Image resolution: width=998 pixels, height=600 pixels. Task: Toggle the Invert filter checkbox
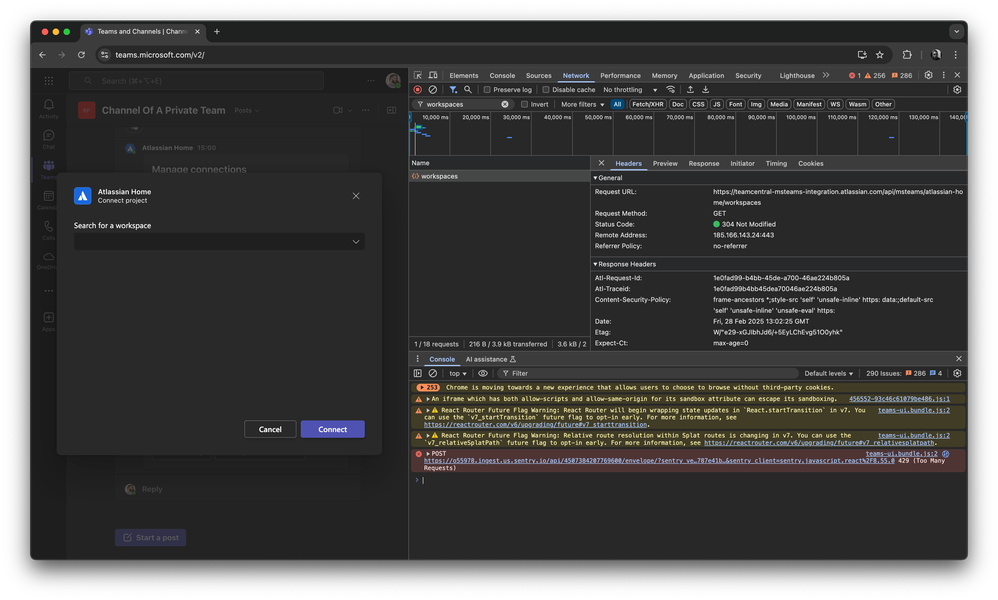[526, 104]
